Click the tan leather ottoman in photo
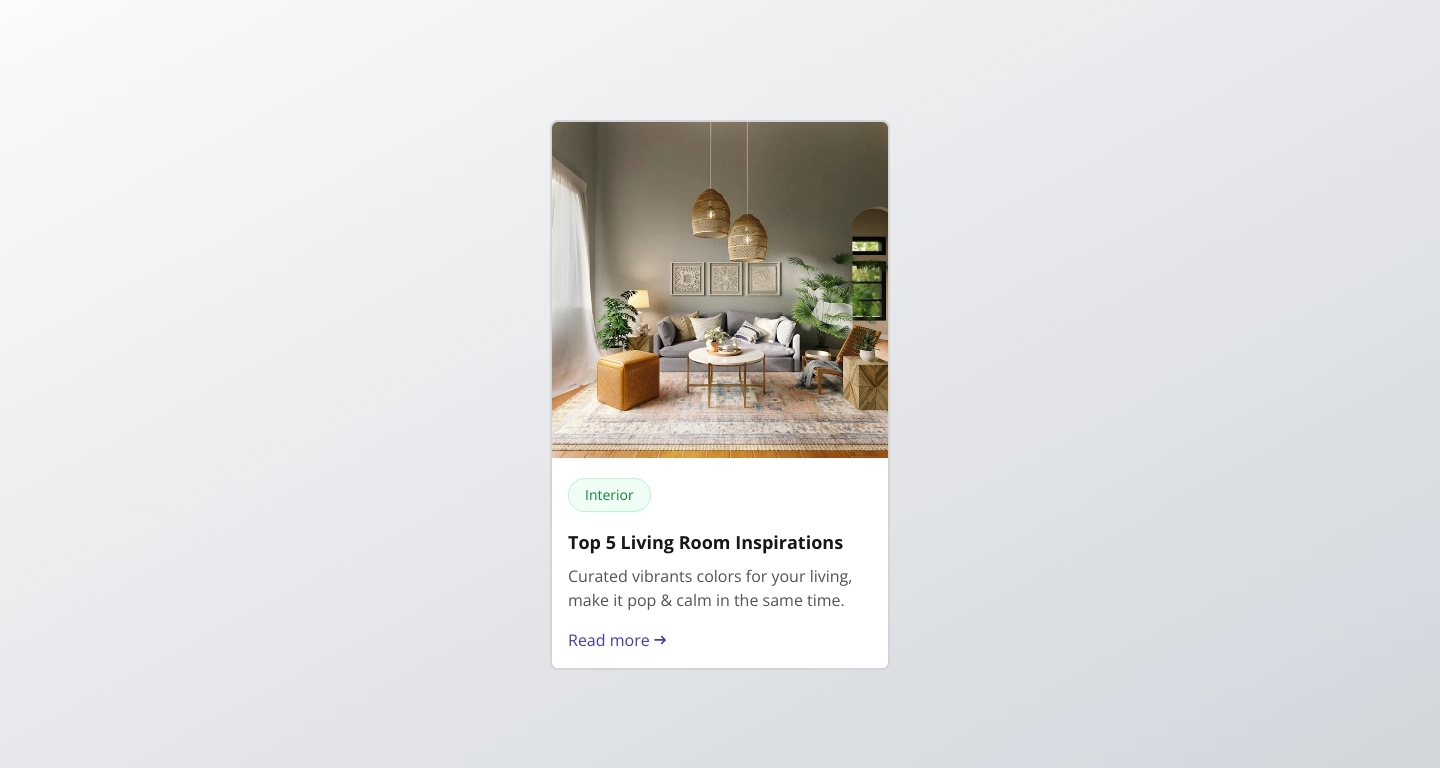The width and height of the screenshot is (1440, 768). [628, 381]
